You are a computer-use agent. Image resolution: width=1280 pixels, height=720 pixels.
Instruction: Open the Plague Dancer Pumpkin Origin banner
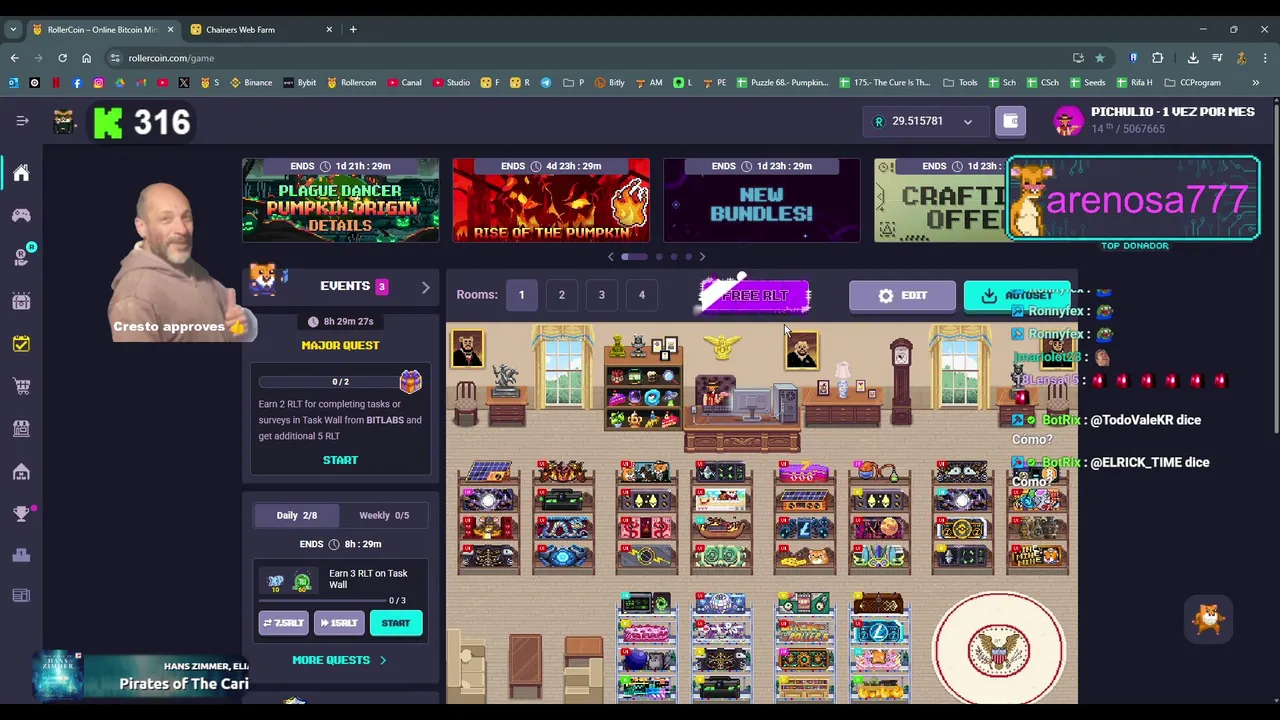[x=340, y=200]
